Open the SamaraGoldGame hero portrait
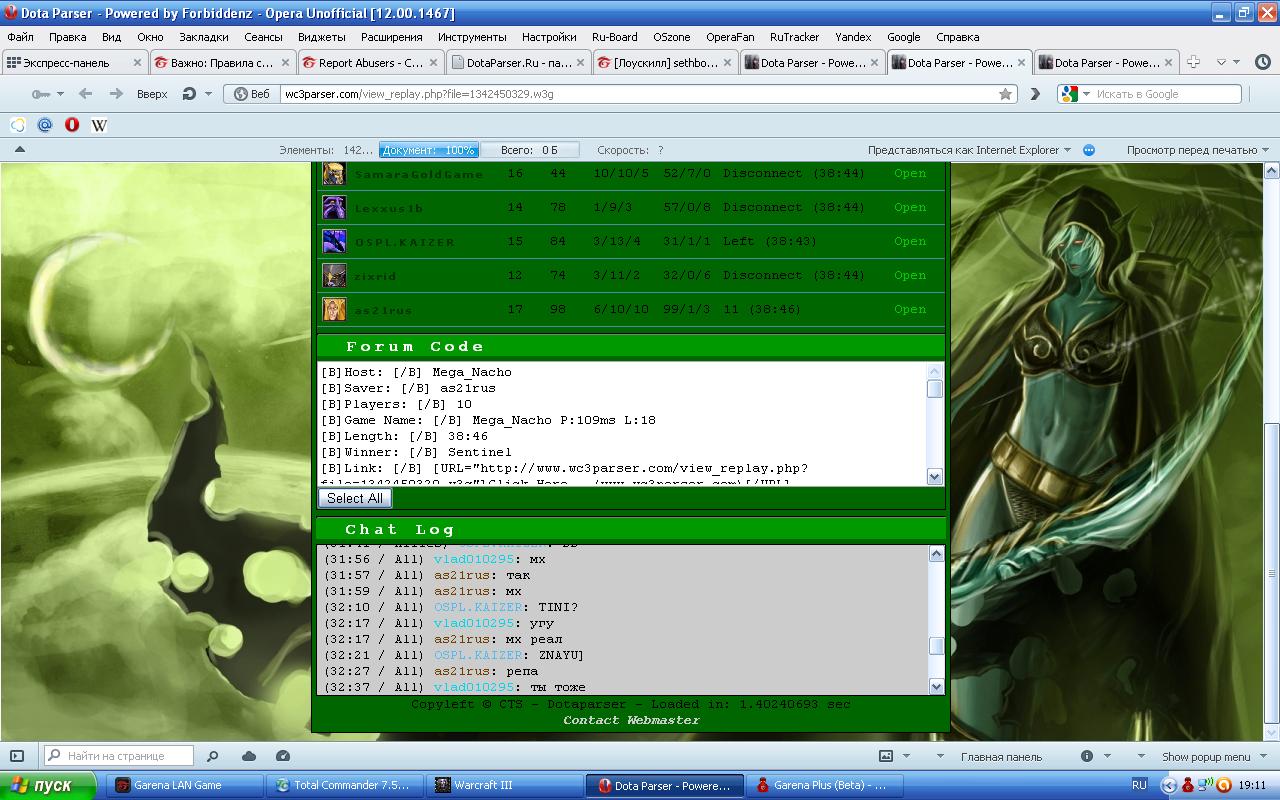The width and height of the screenshot is (1280, 800). click(x=333, y=174)
